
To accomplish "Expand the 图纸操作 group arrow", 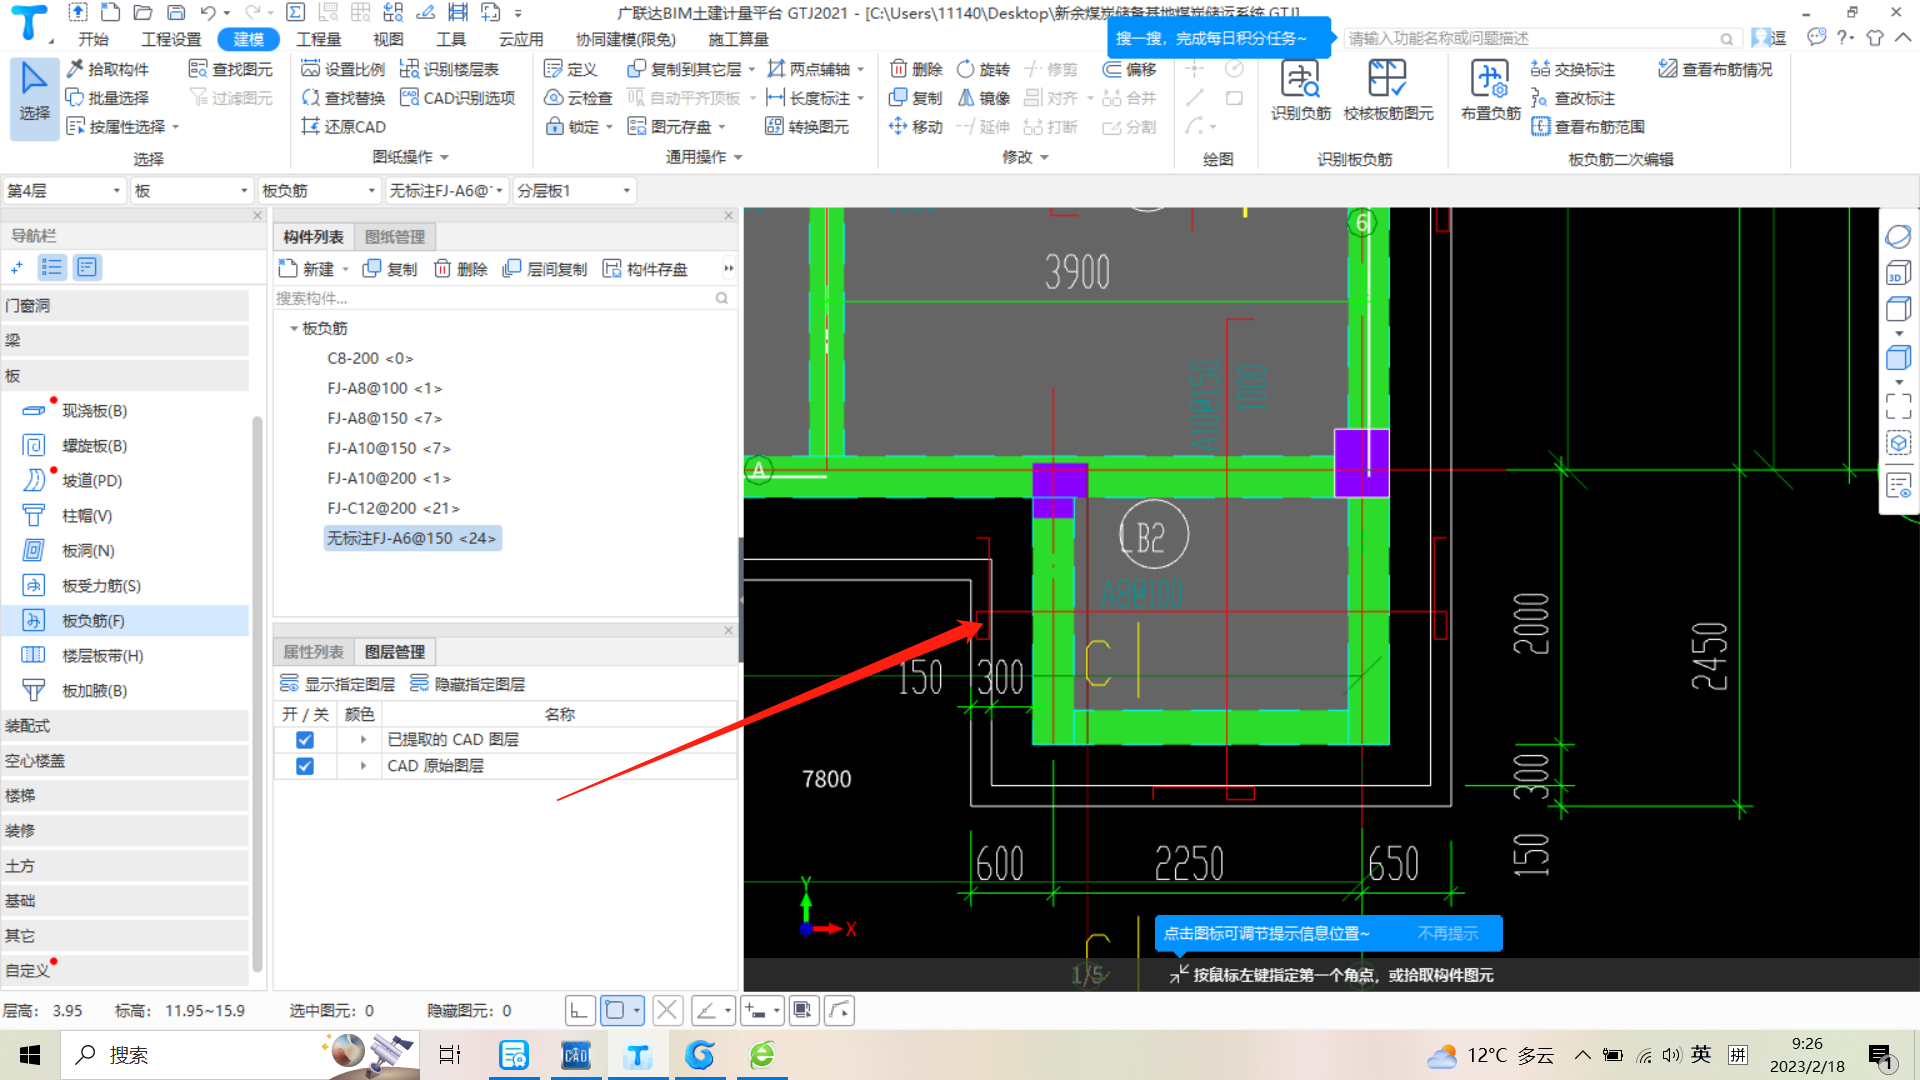I will (x=445, y=158).
